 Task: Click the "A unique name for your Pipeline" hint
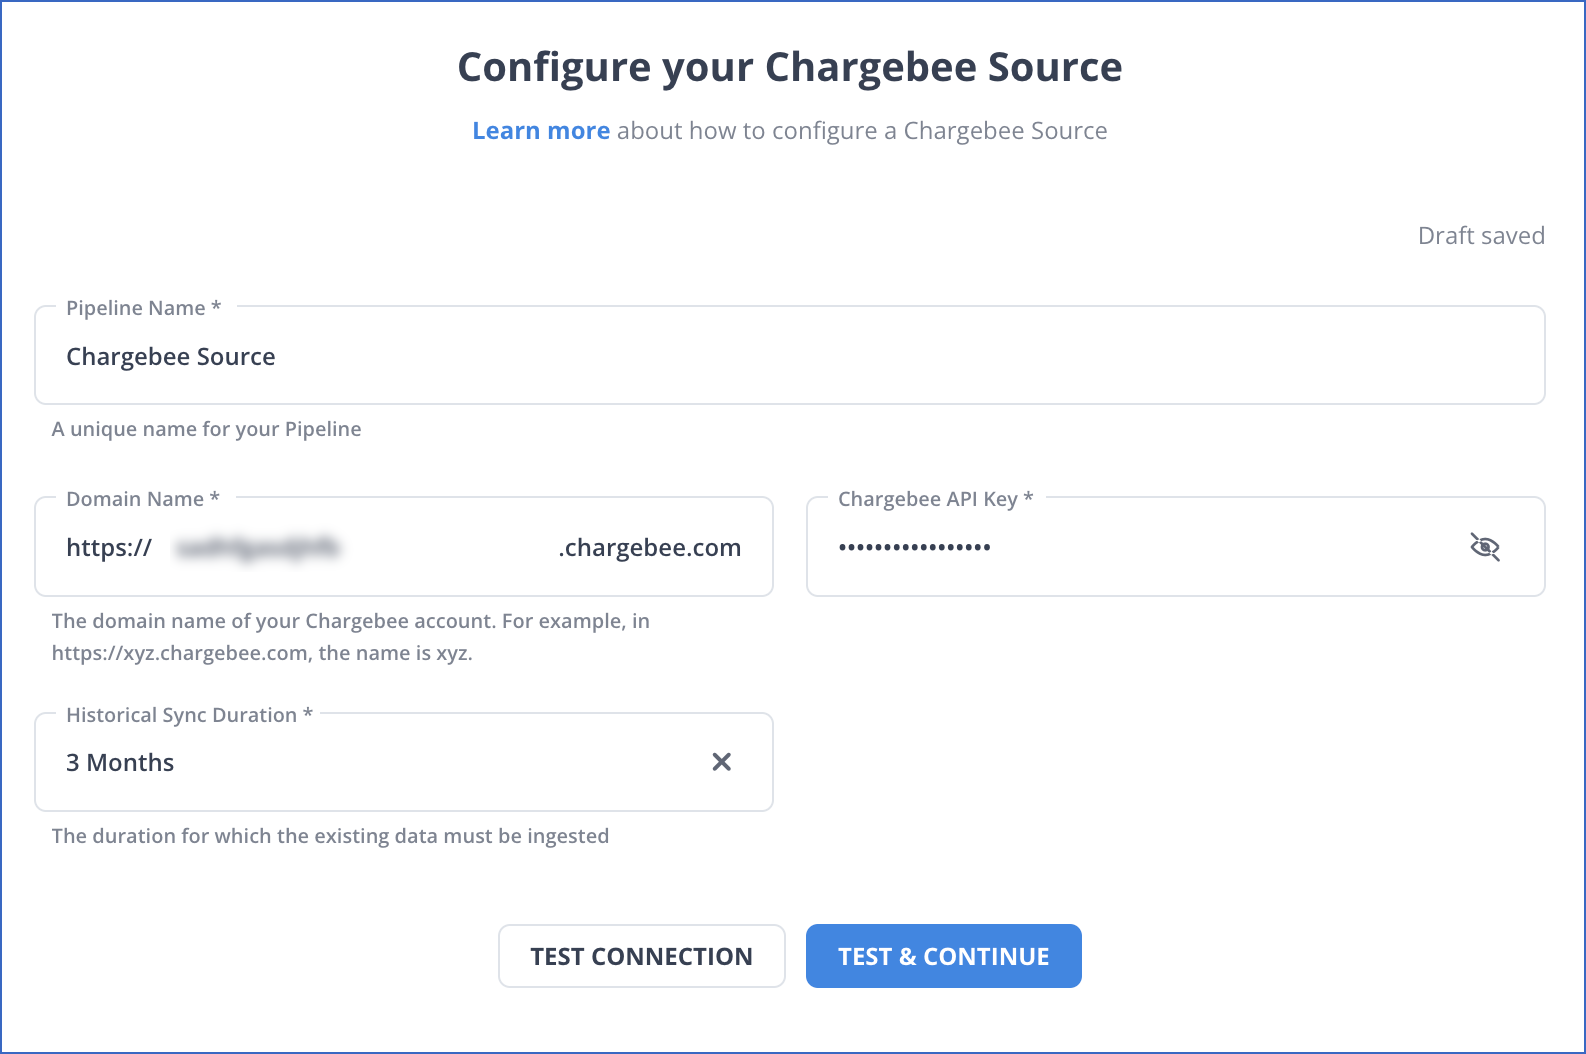click(x=207, y=429)
